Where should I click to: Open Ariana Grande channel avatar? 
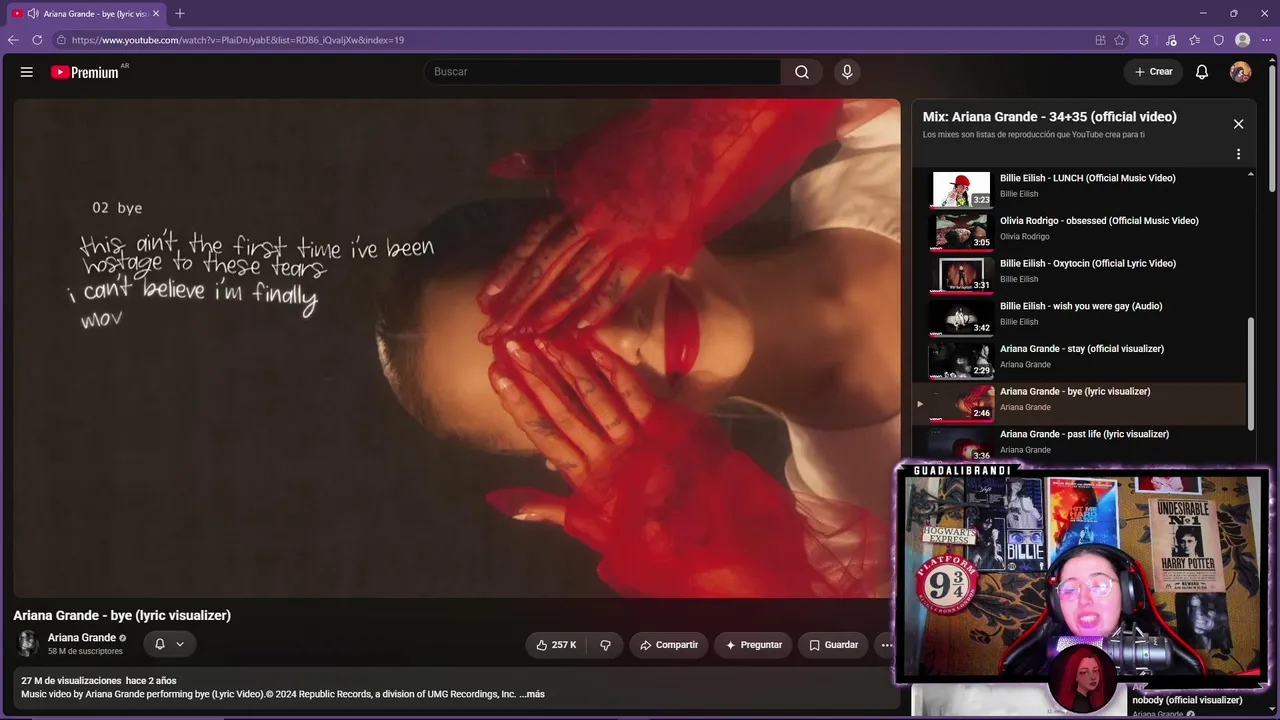[x=28, y=643]
